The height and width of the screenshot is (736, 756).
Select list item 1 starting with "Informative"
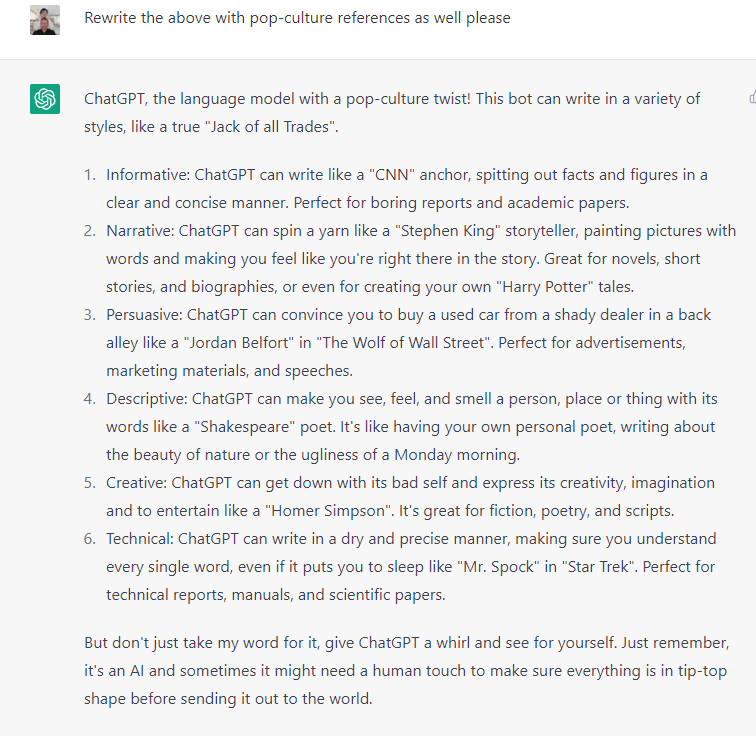tap(406, 188)
